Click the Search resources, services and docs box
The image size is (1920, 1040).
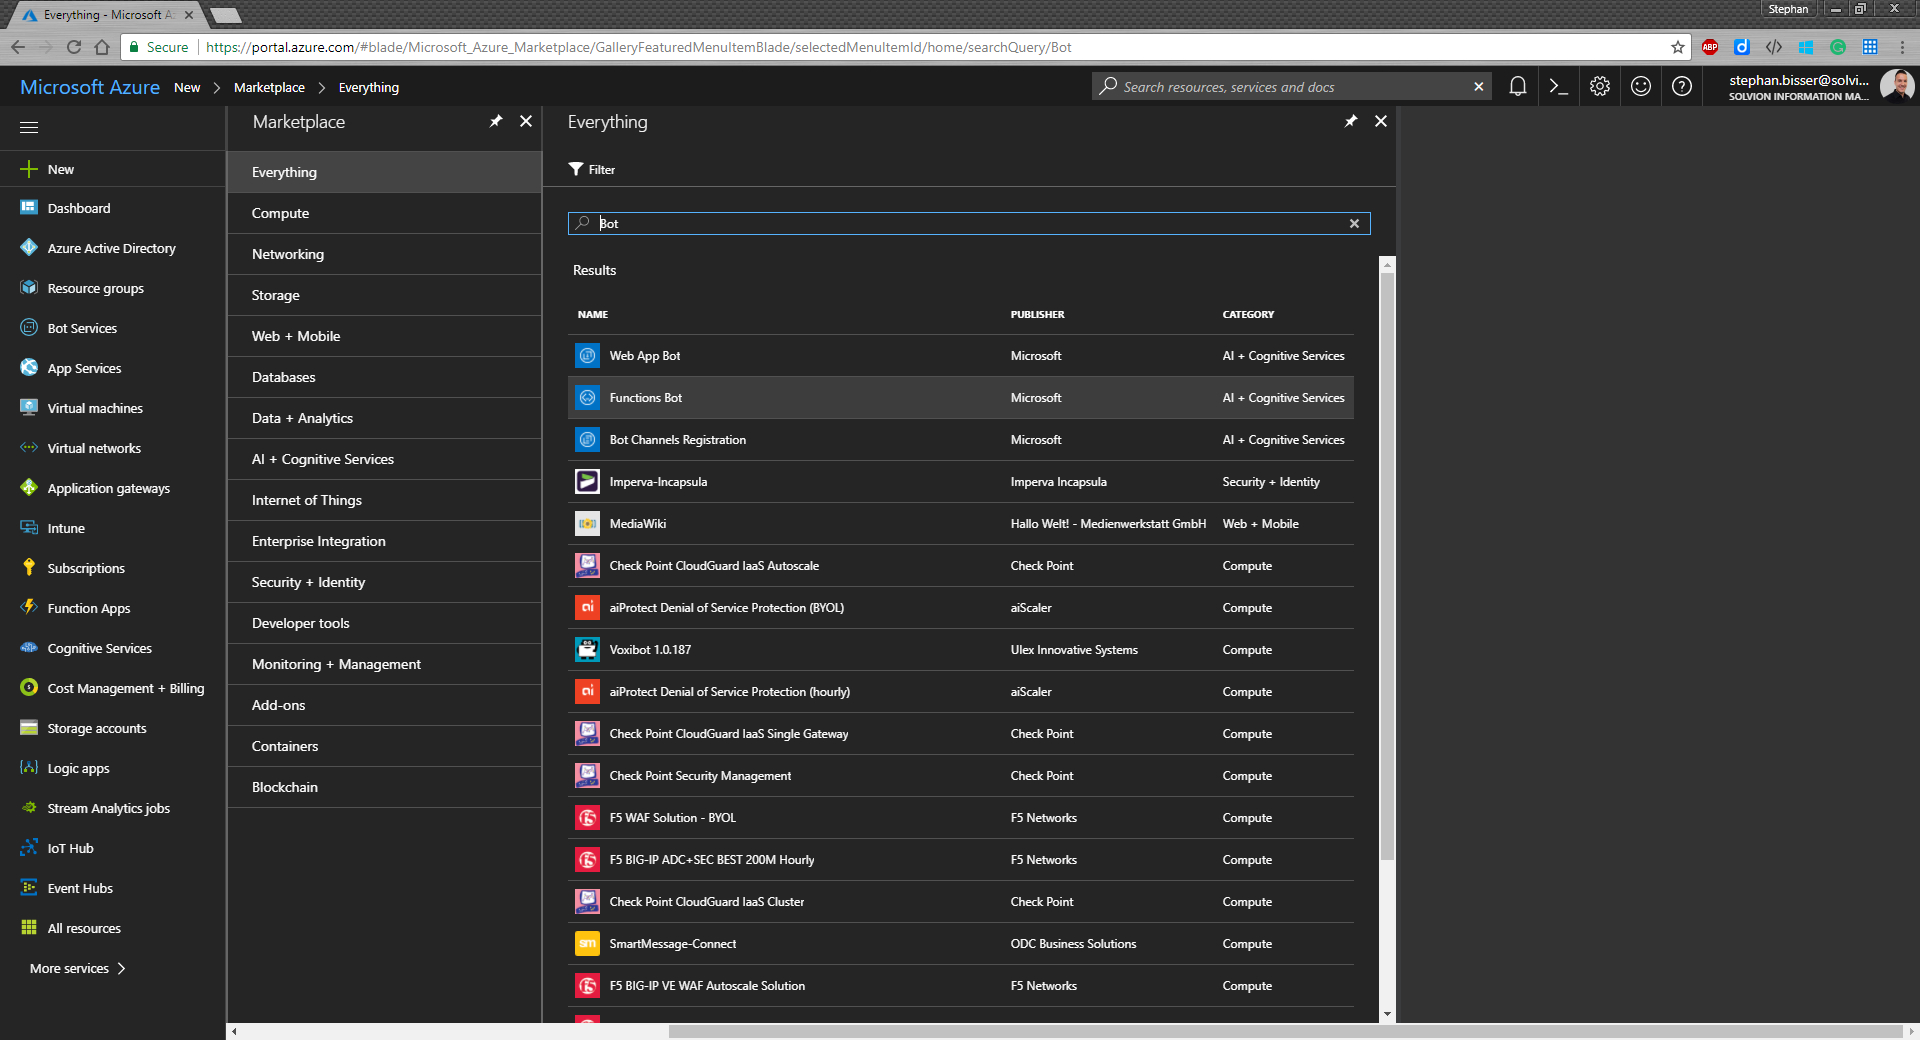[x=1290, y=87]
